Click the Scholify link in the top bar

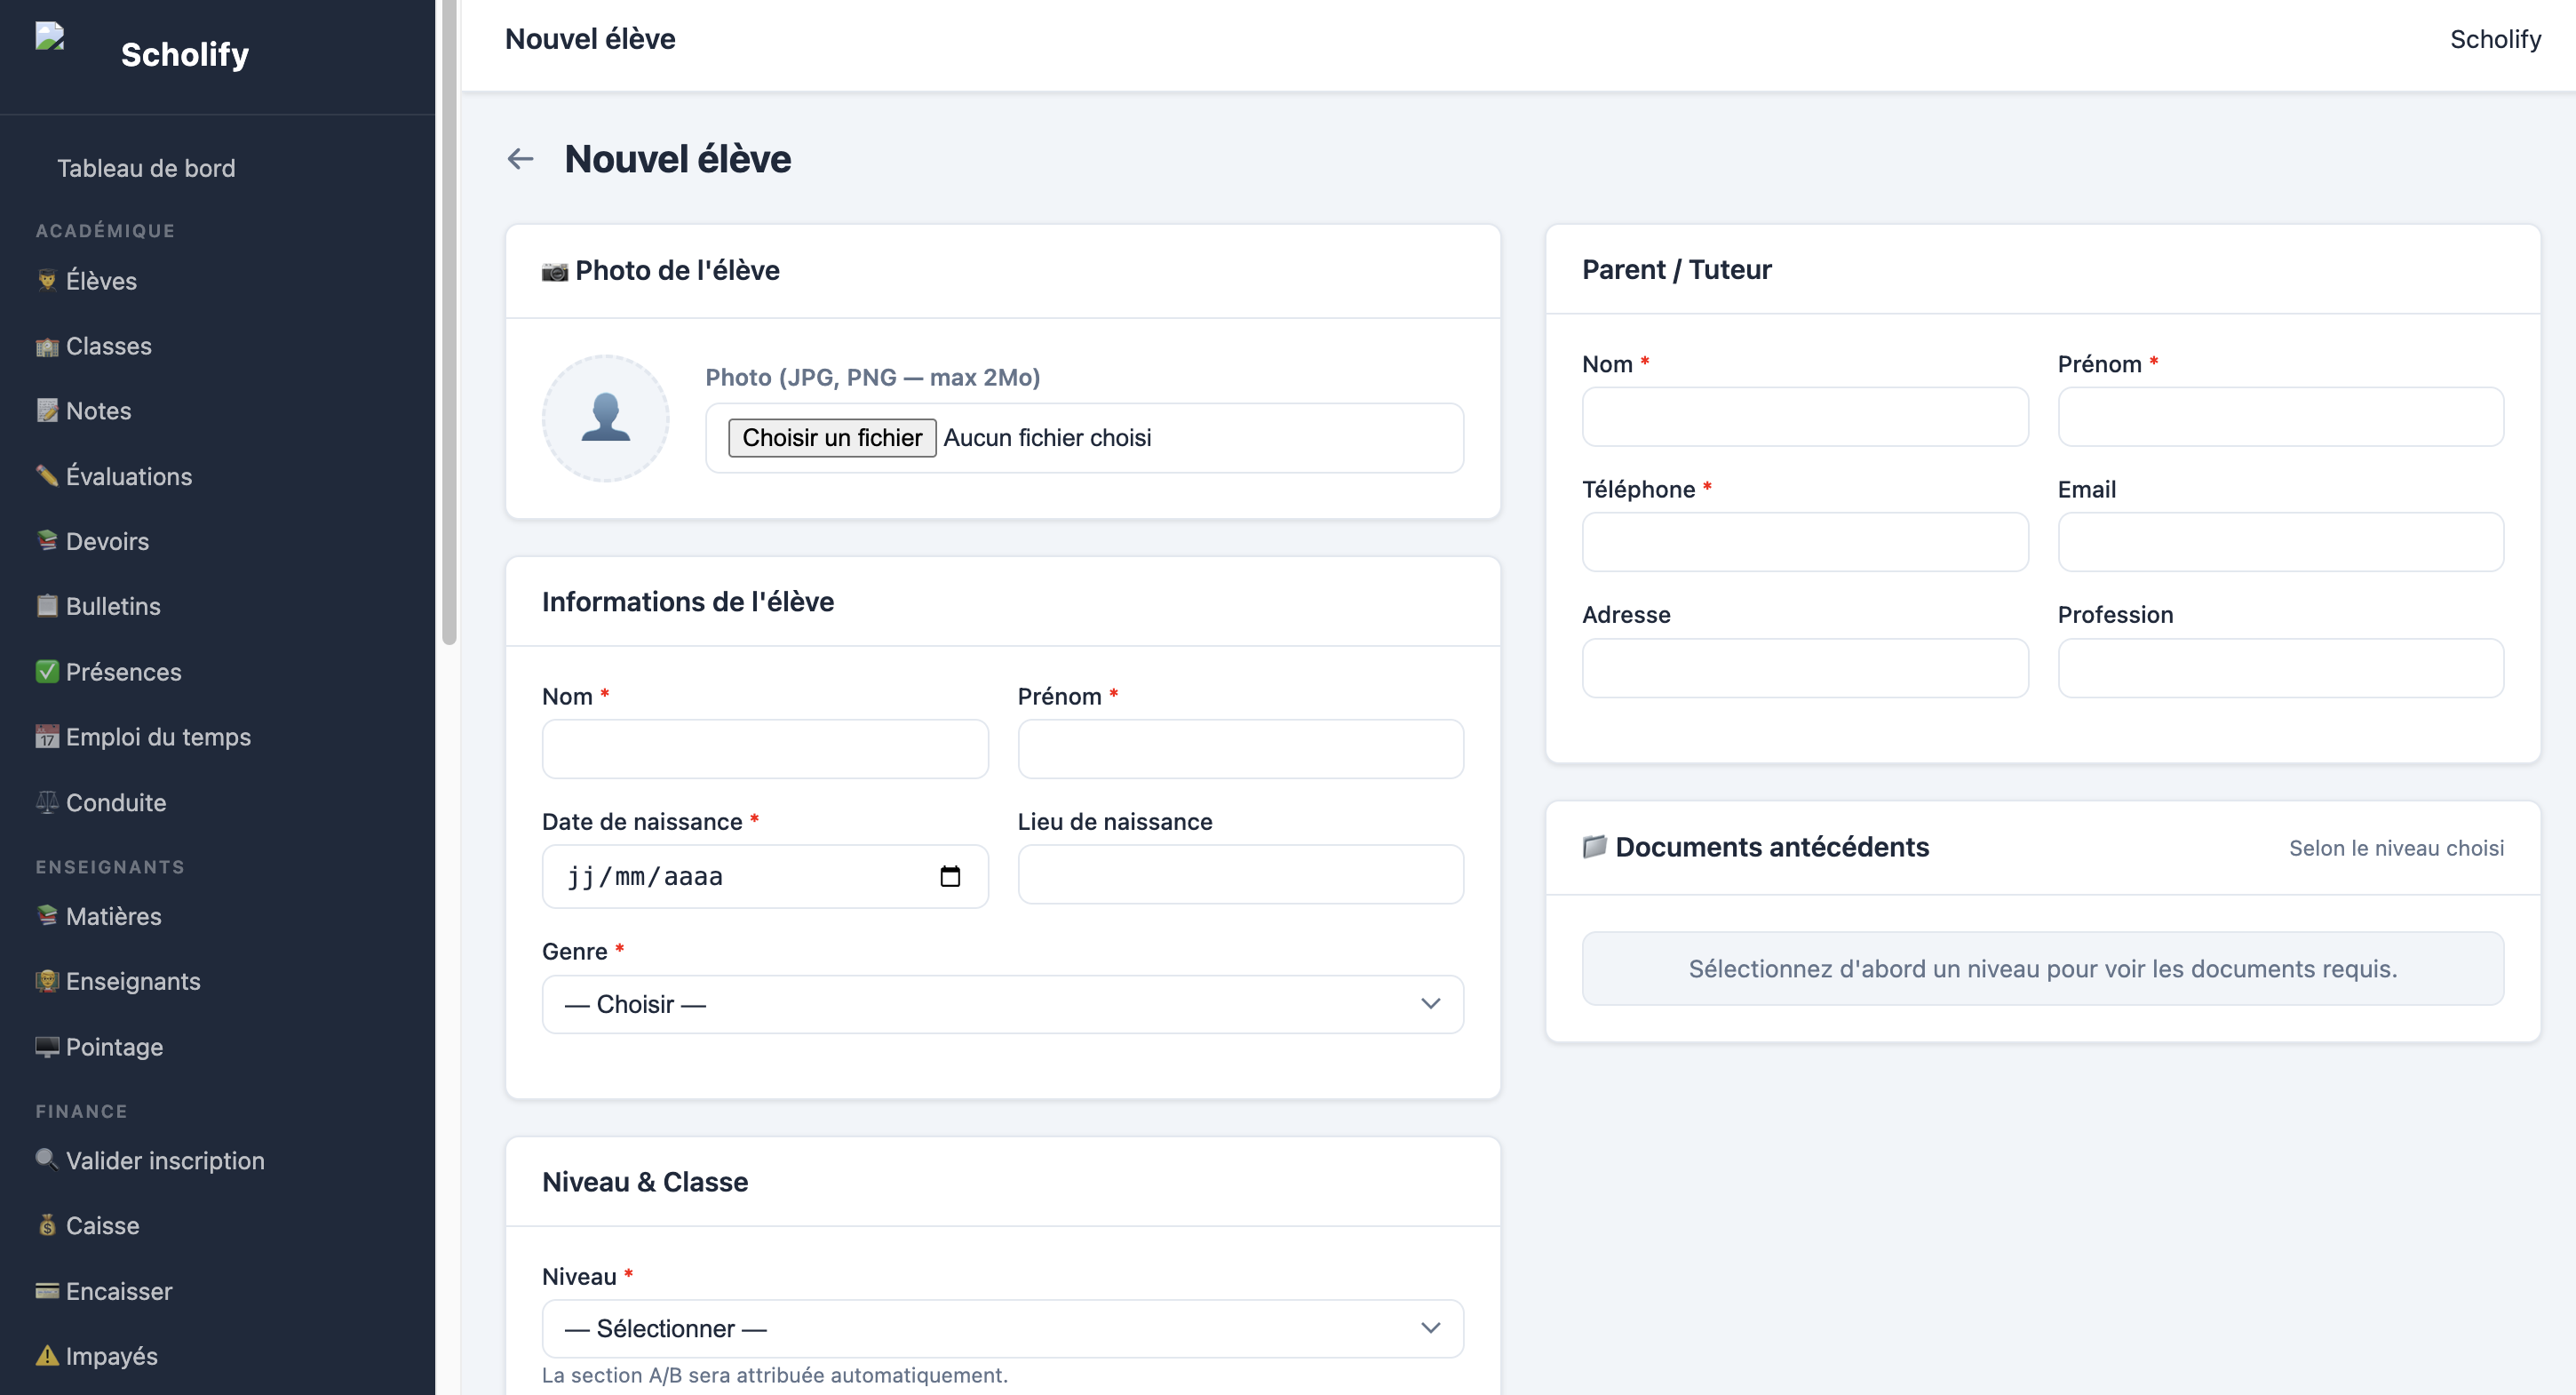pos(2494,39)
